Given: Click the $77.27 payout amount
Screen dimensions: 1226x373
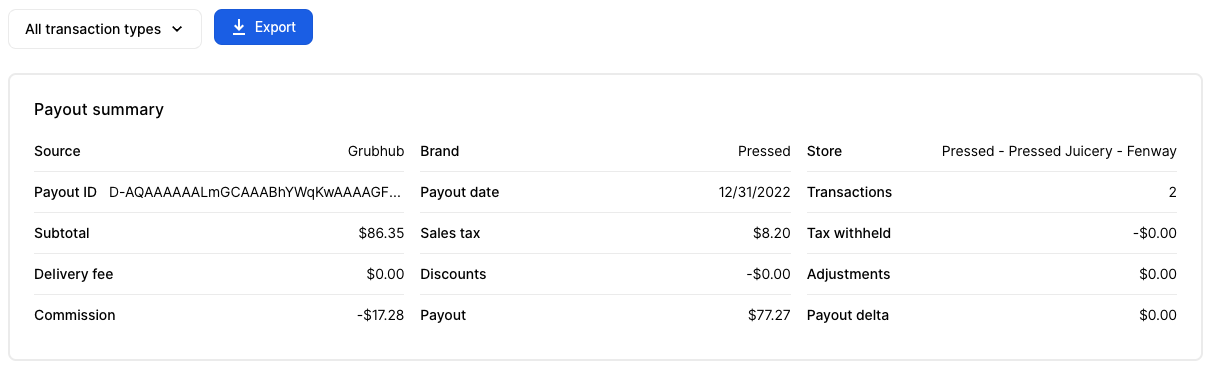Looking at the screenshot, I should pyautogui.click(x=769, y=315).
